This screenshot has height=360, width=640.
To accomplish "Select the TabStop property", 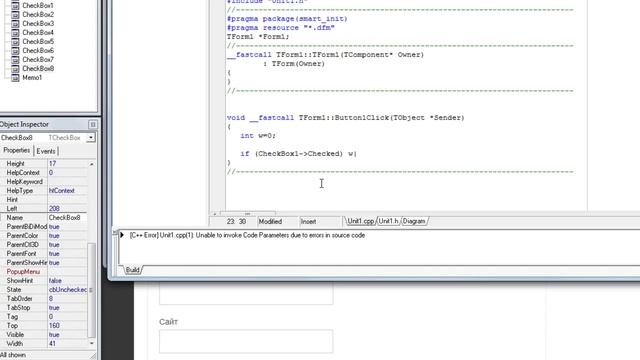I will [x=44, y=307].
